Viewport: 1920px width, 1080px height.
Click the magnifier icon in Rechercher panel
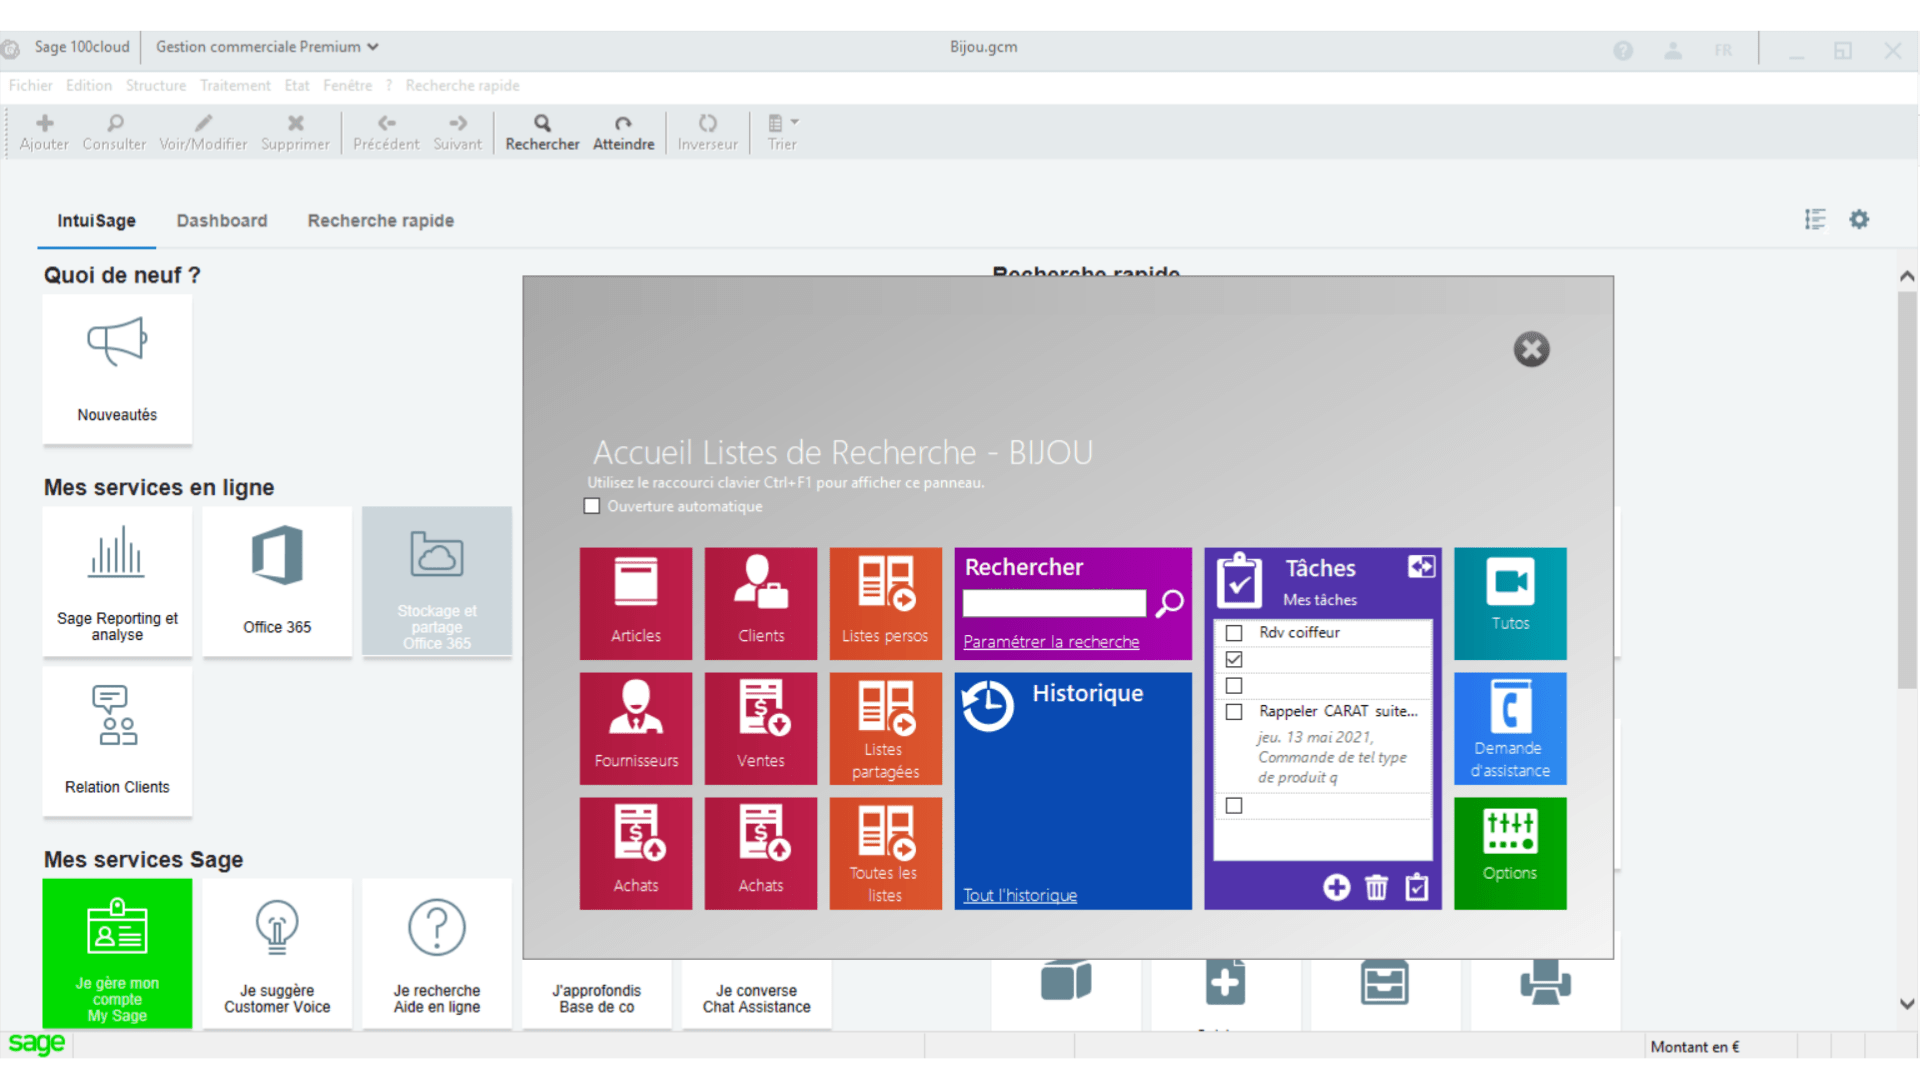pos(1169,603)
